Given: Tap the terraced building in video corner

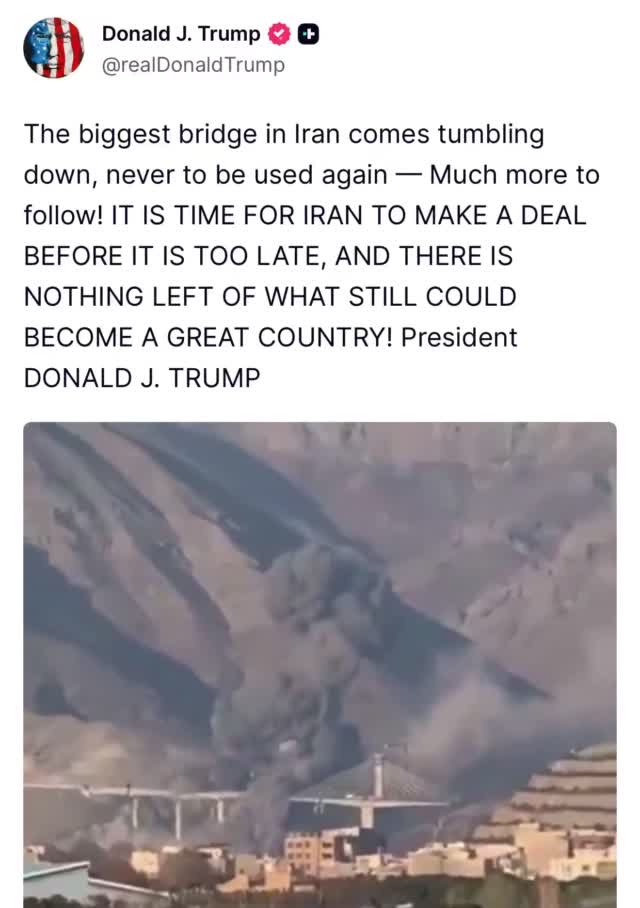Looking at the screenshot, I should coord(556,799).
